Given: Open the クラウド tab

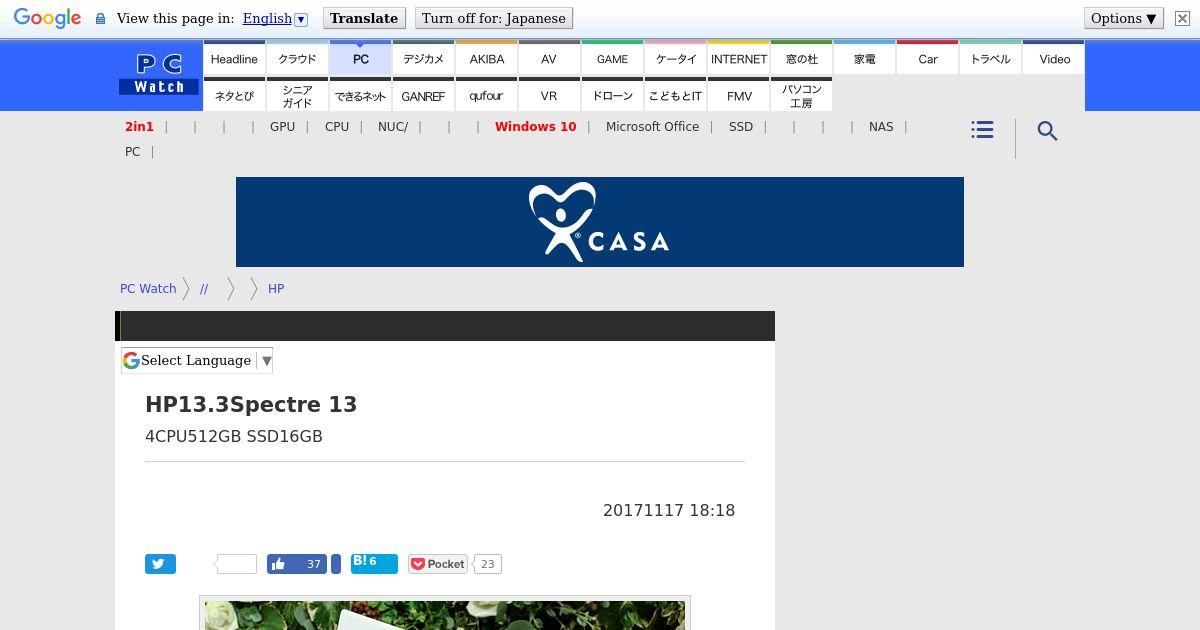Looking at the screenshot, I should click(x=297, y=58).
